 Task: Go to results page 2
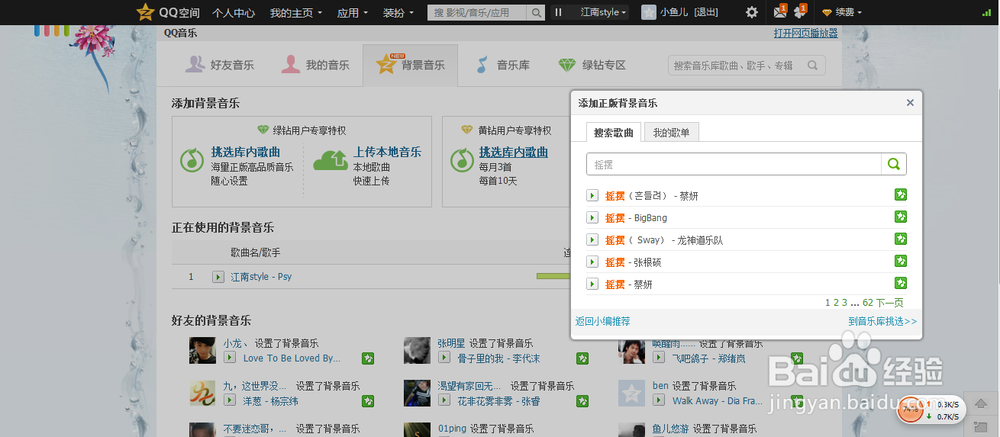pyautogui.click(x=835, y=303)
